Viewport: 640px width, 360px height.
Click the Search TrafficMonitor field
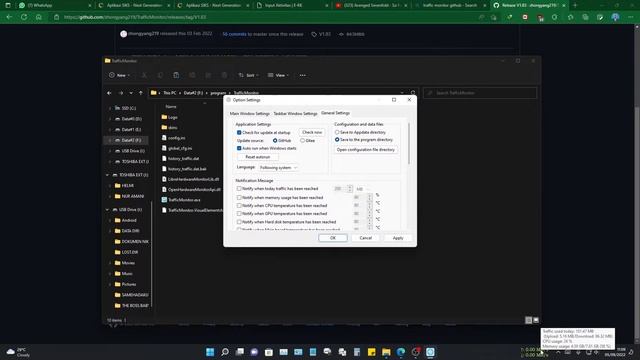[x=480, y=93]
